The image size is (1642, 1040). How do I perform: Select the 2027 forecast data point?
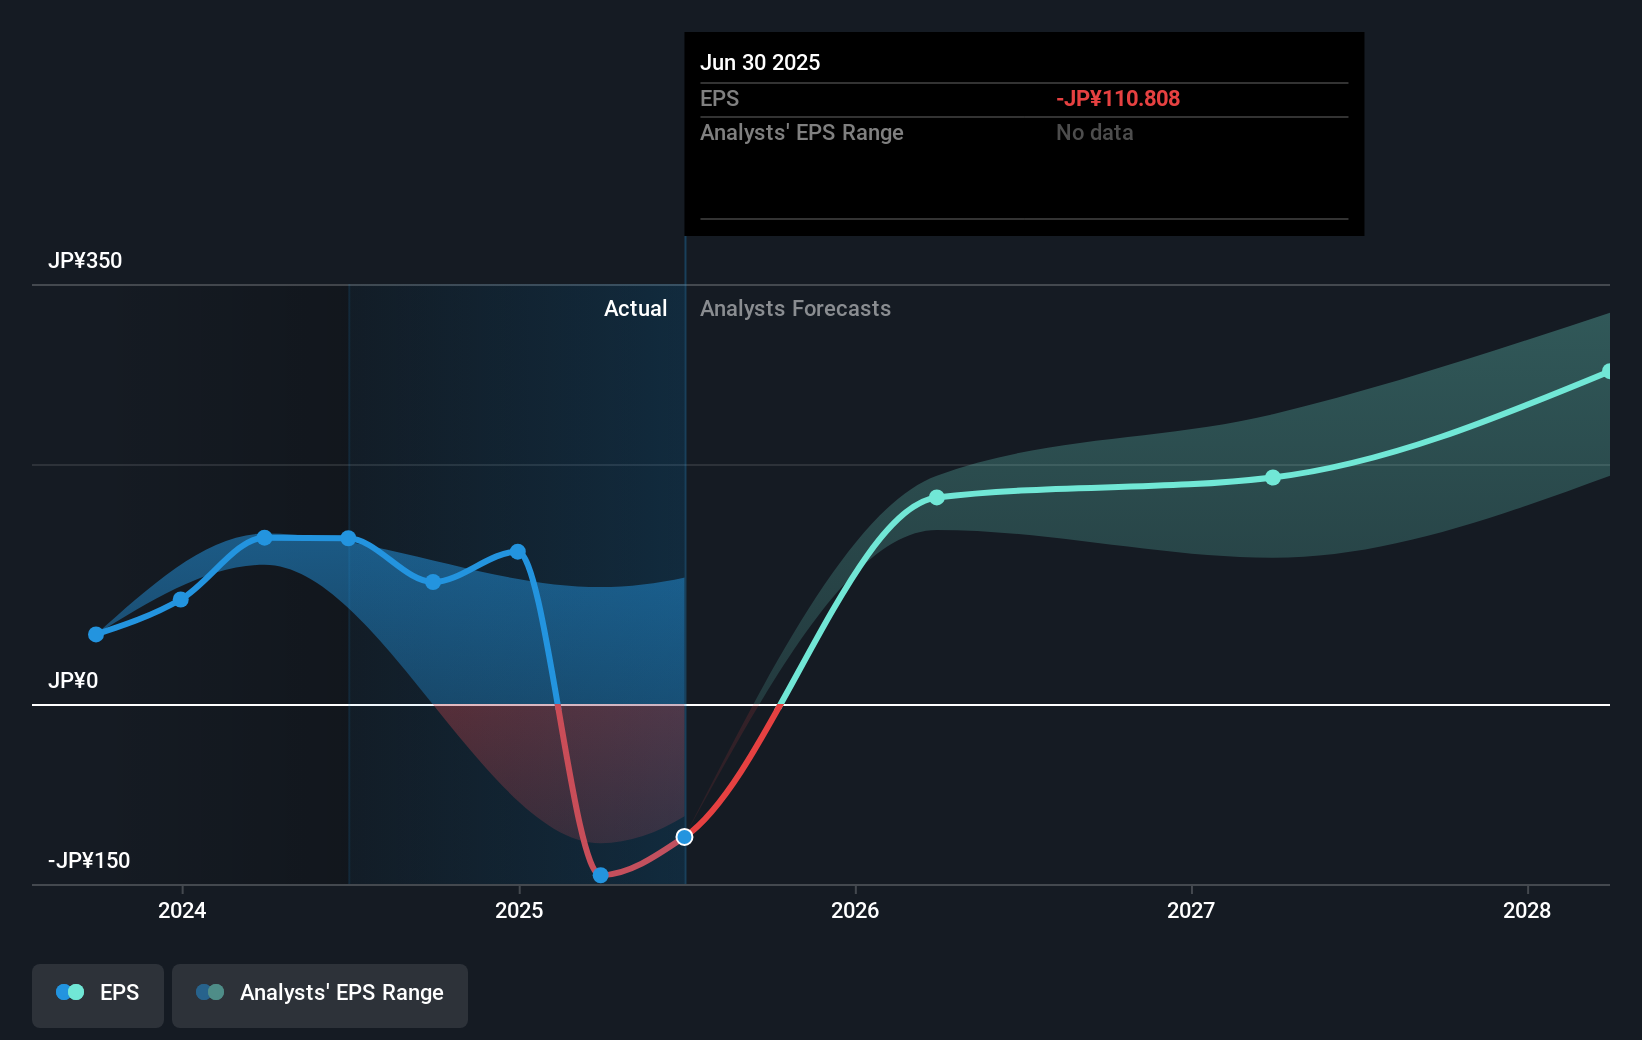(x=1273, y=478)
